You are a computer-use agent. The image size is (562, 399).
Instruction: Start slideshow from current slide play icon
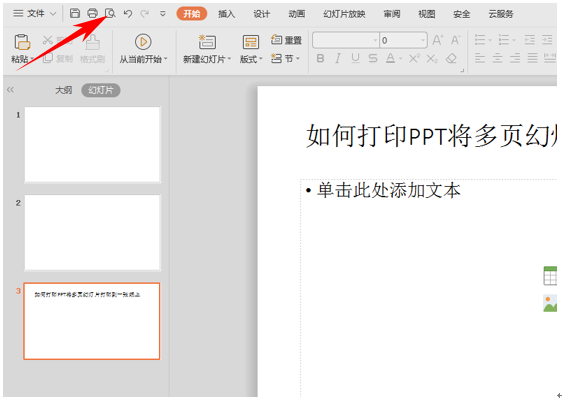pos(143,42)
